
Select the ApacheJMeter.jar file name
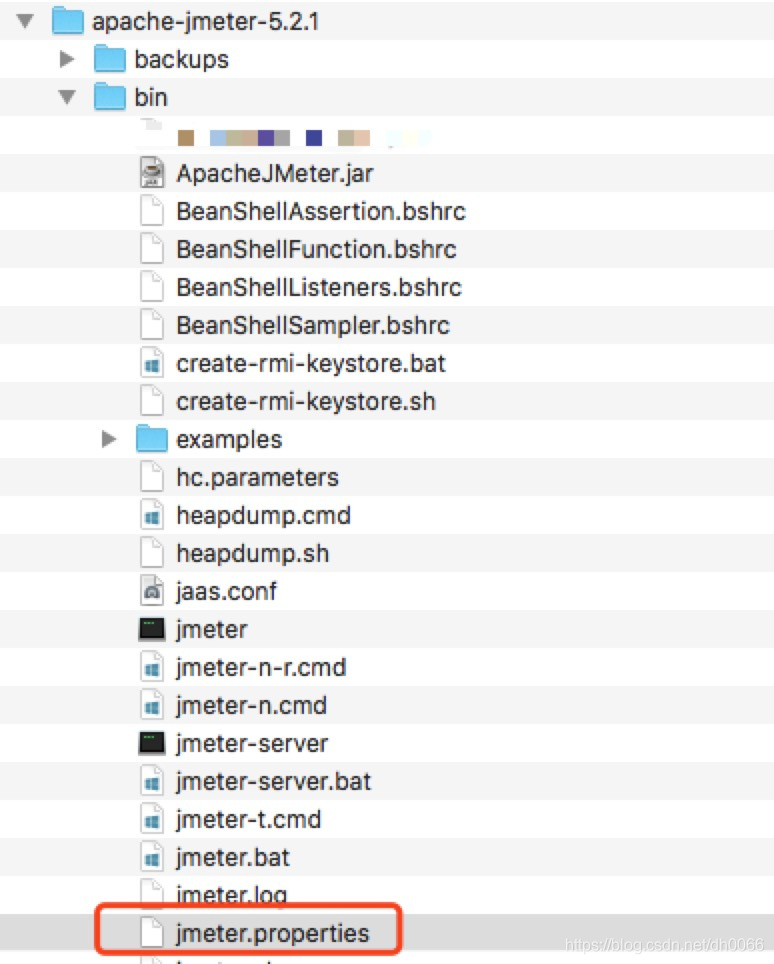click(274, 173)
